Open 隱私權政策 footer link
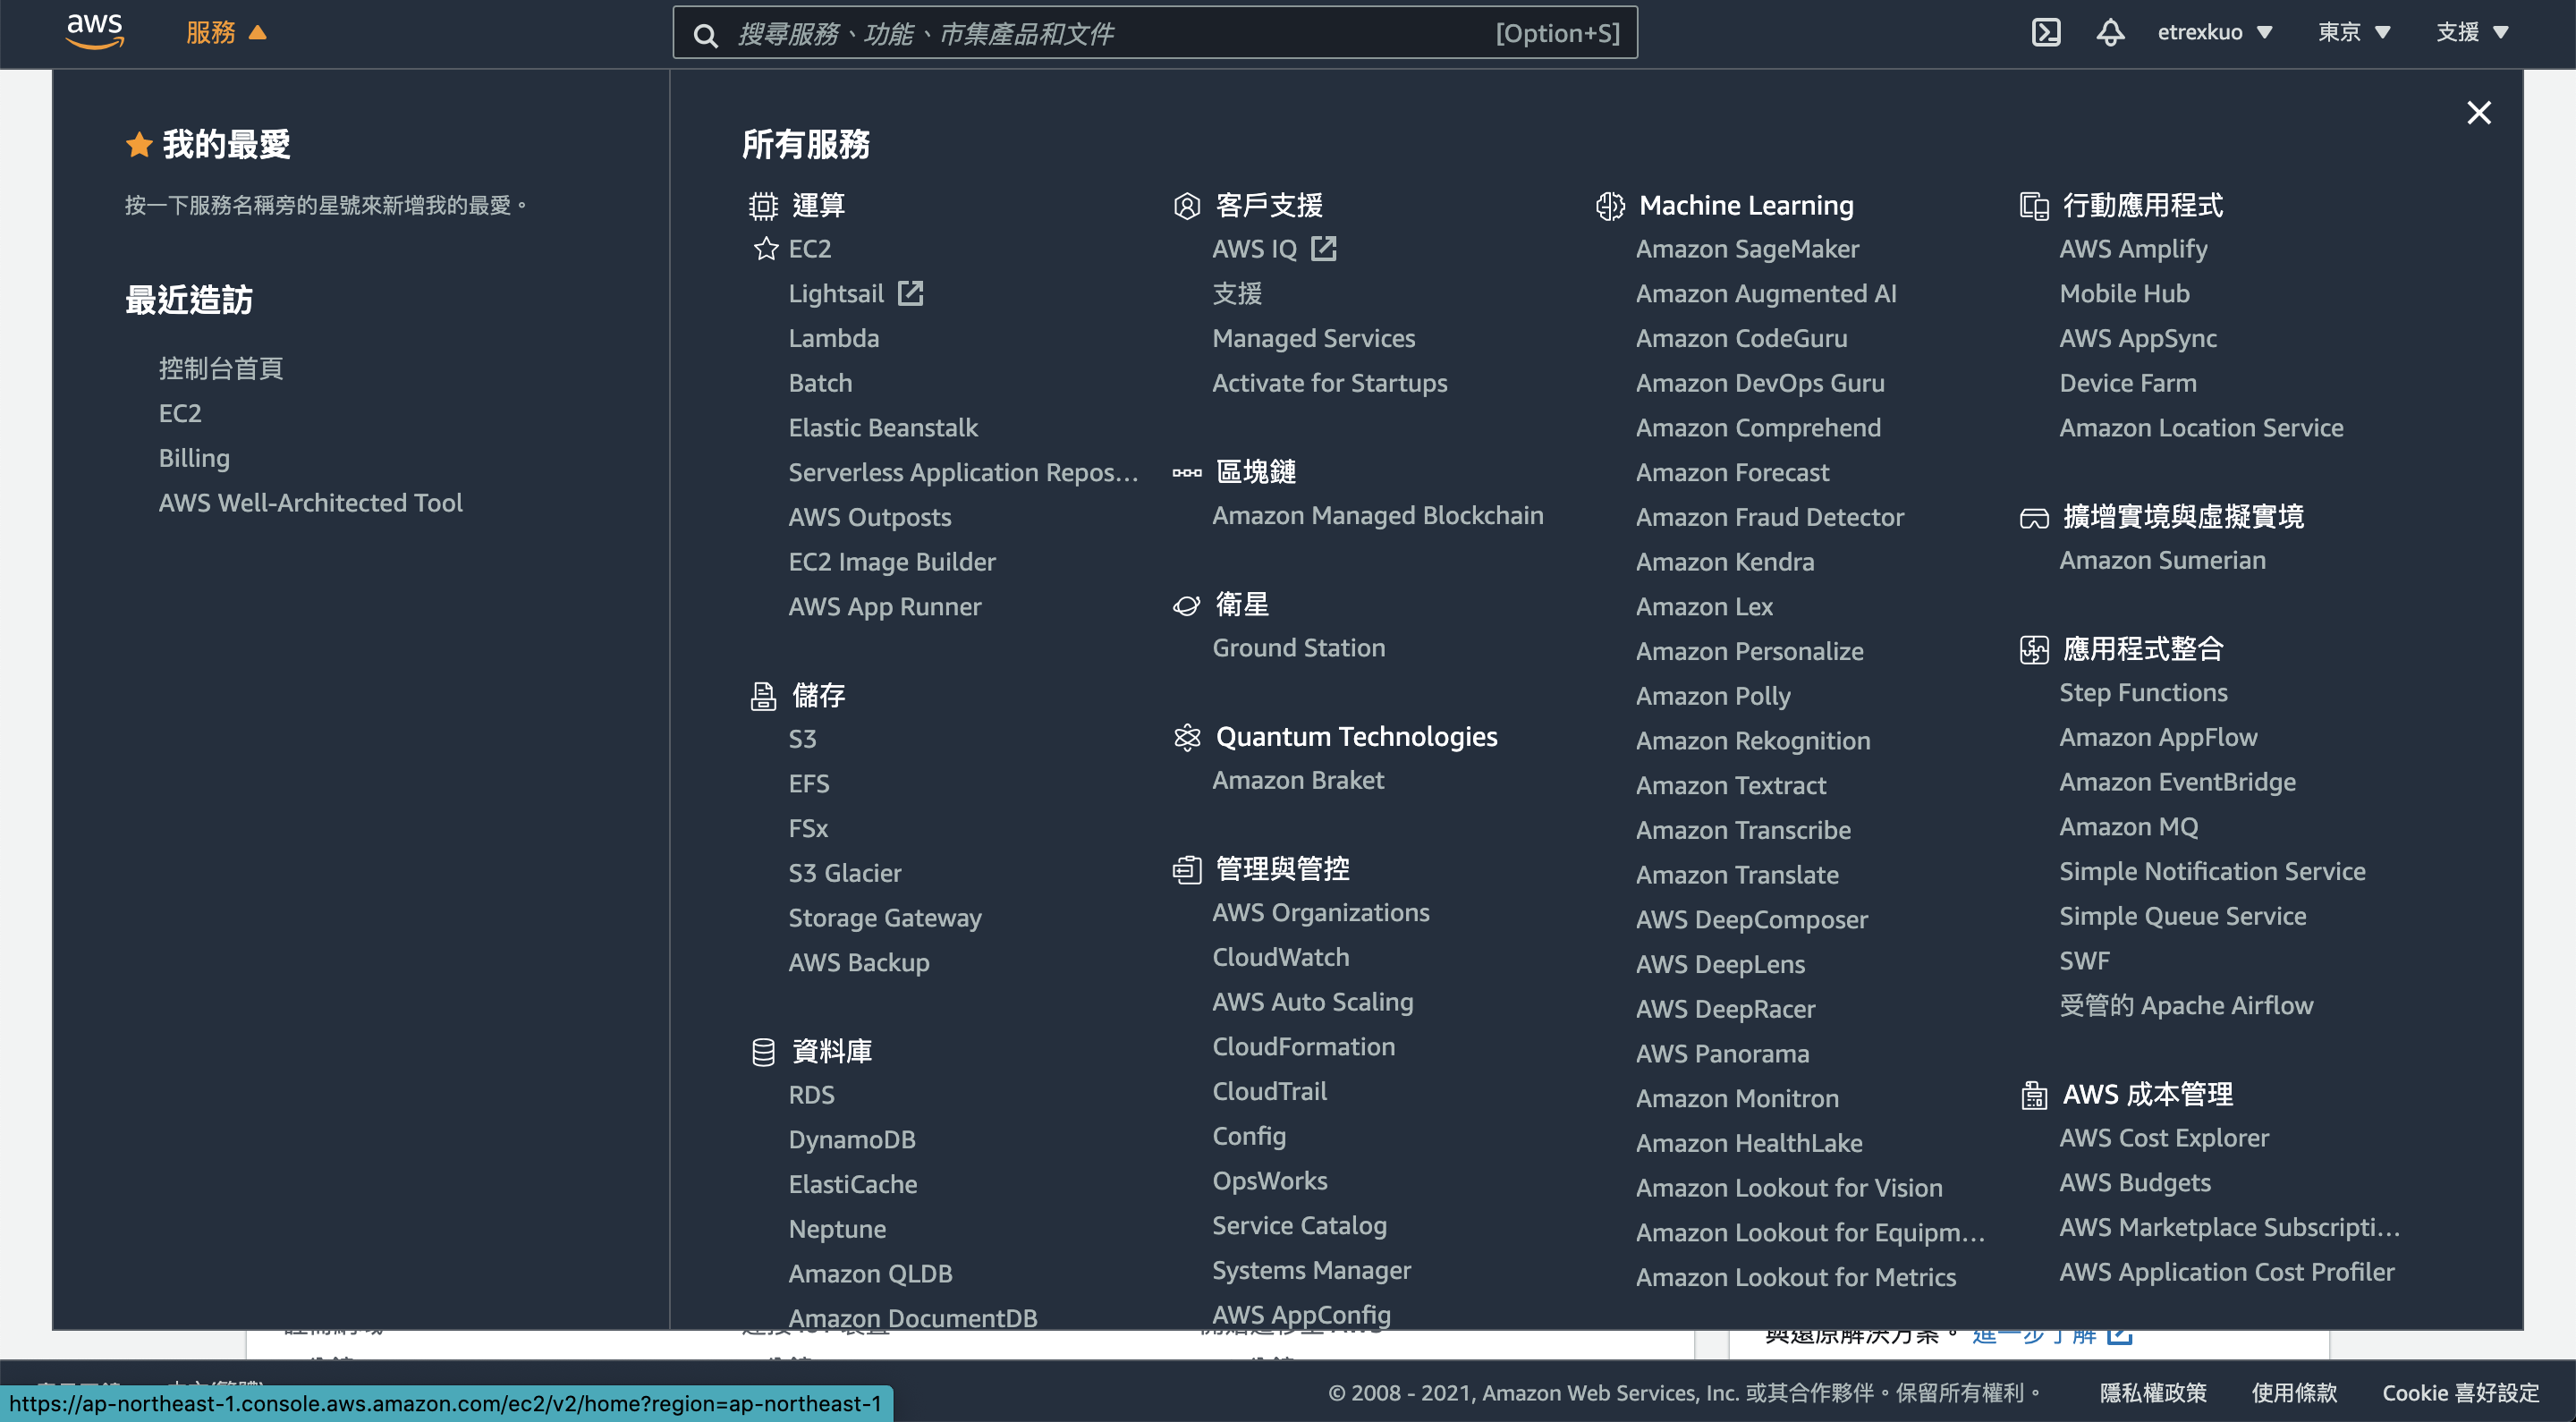Viewport: 2576px width, 1422px height. point(2152,1393)
